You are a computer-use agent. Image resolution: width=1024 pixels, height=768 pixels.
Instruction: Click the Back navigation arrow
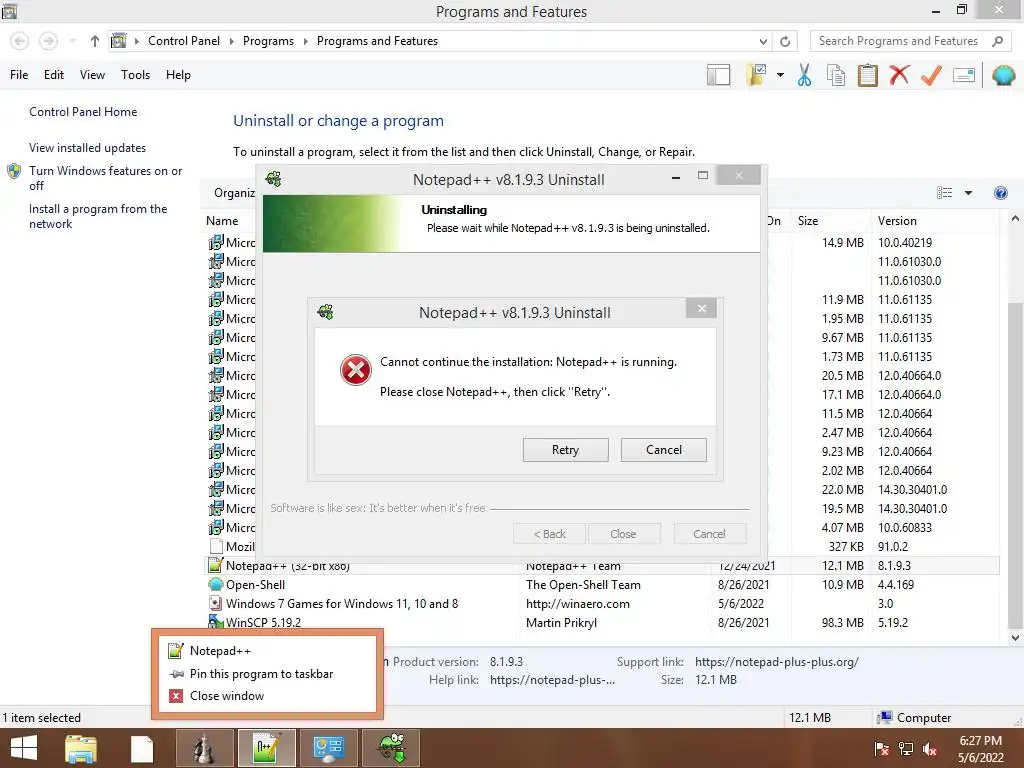point(20,41)
